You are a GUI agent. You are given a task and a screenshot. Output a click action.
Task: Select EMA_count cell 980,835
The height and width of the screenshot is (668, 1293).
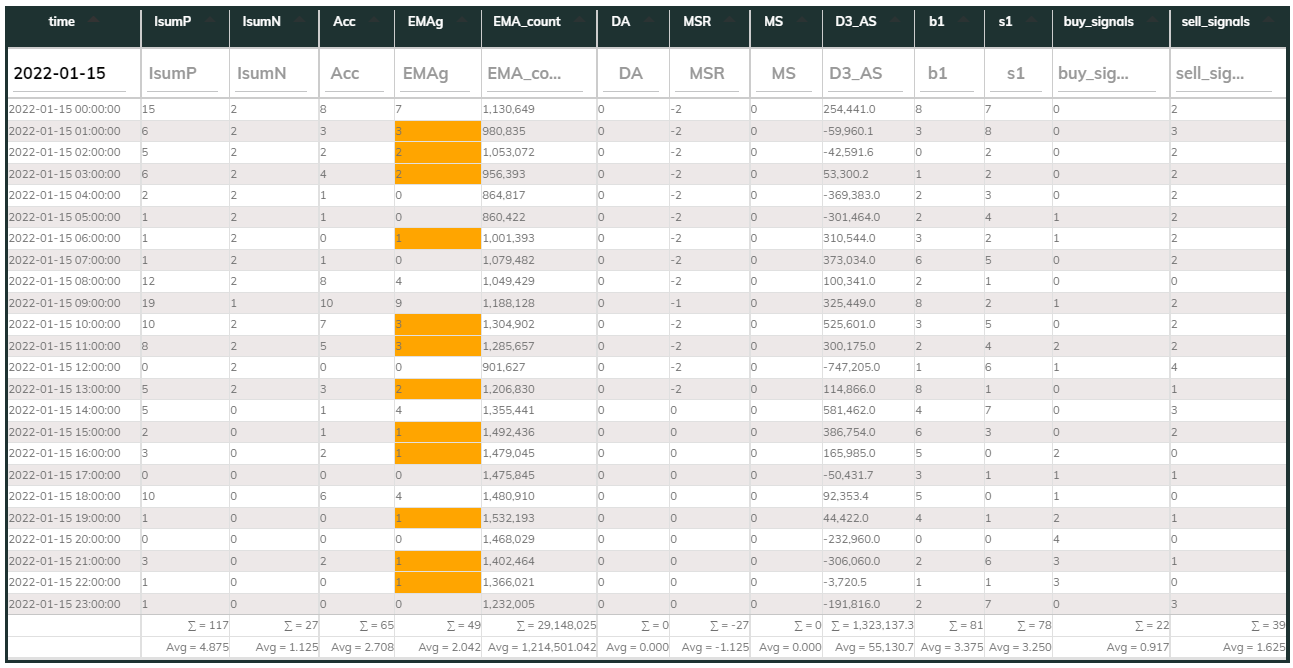(x=539, y=131)
